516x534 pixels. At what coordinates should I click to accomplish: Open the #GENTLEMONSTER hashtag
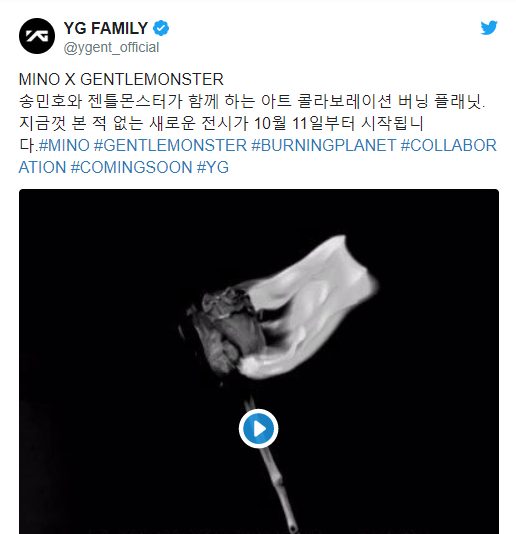point(170,145)
